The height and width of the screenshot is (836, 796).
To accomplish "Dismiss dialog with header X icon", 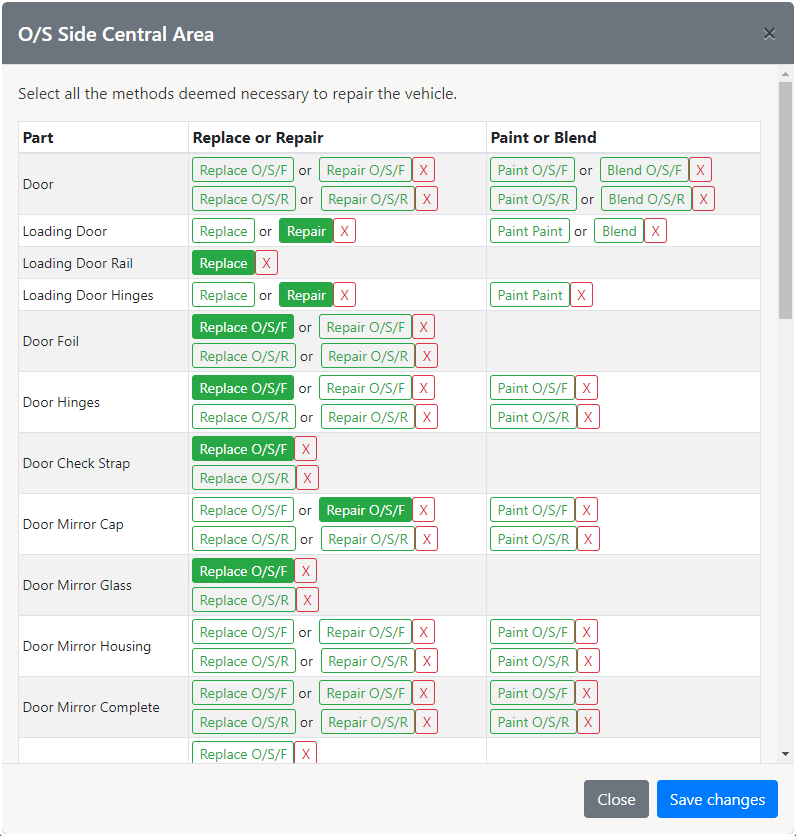I will 769,34.
